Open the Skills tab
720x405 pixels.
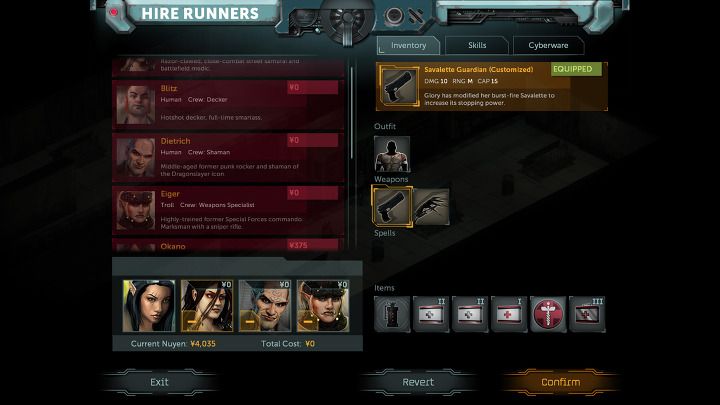tap(477, 45)
